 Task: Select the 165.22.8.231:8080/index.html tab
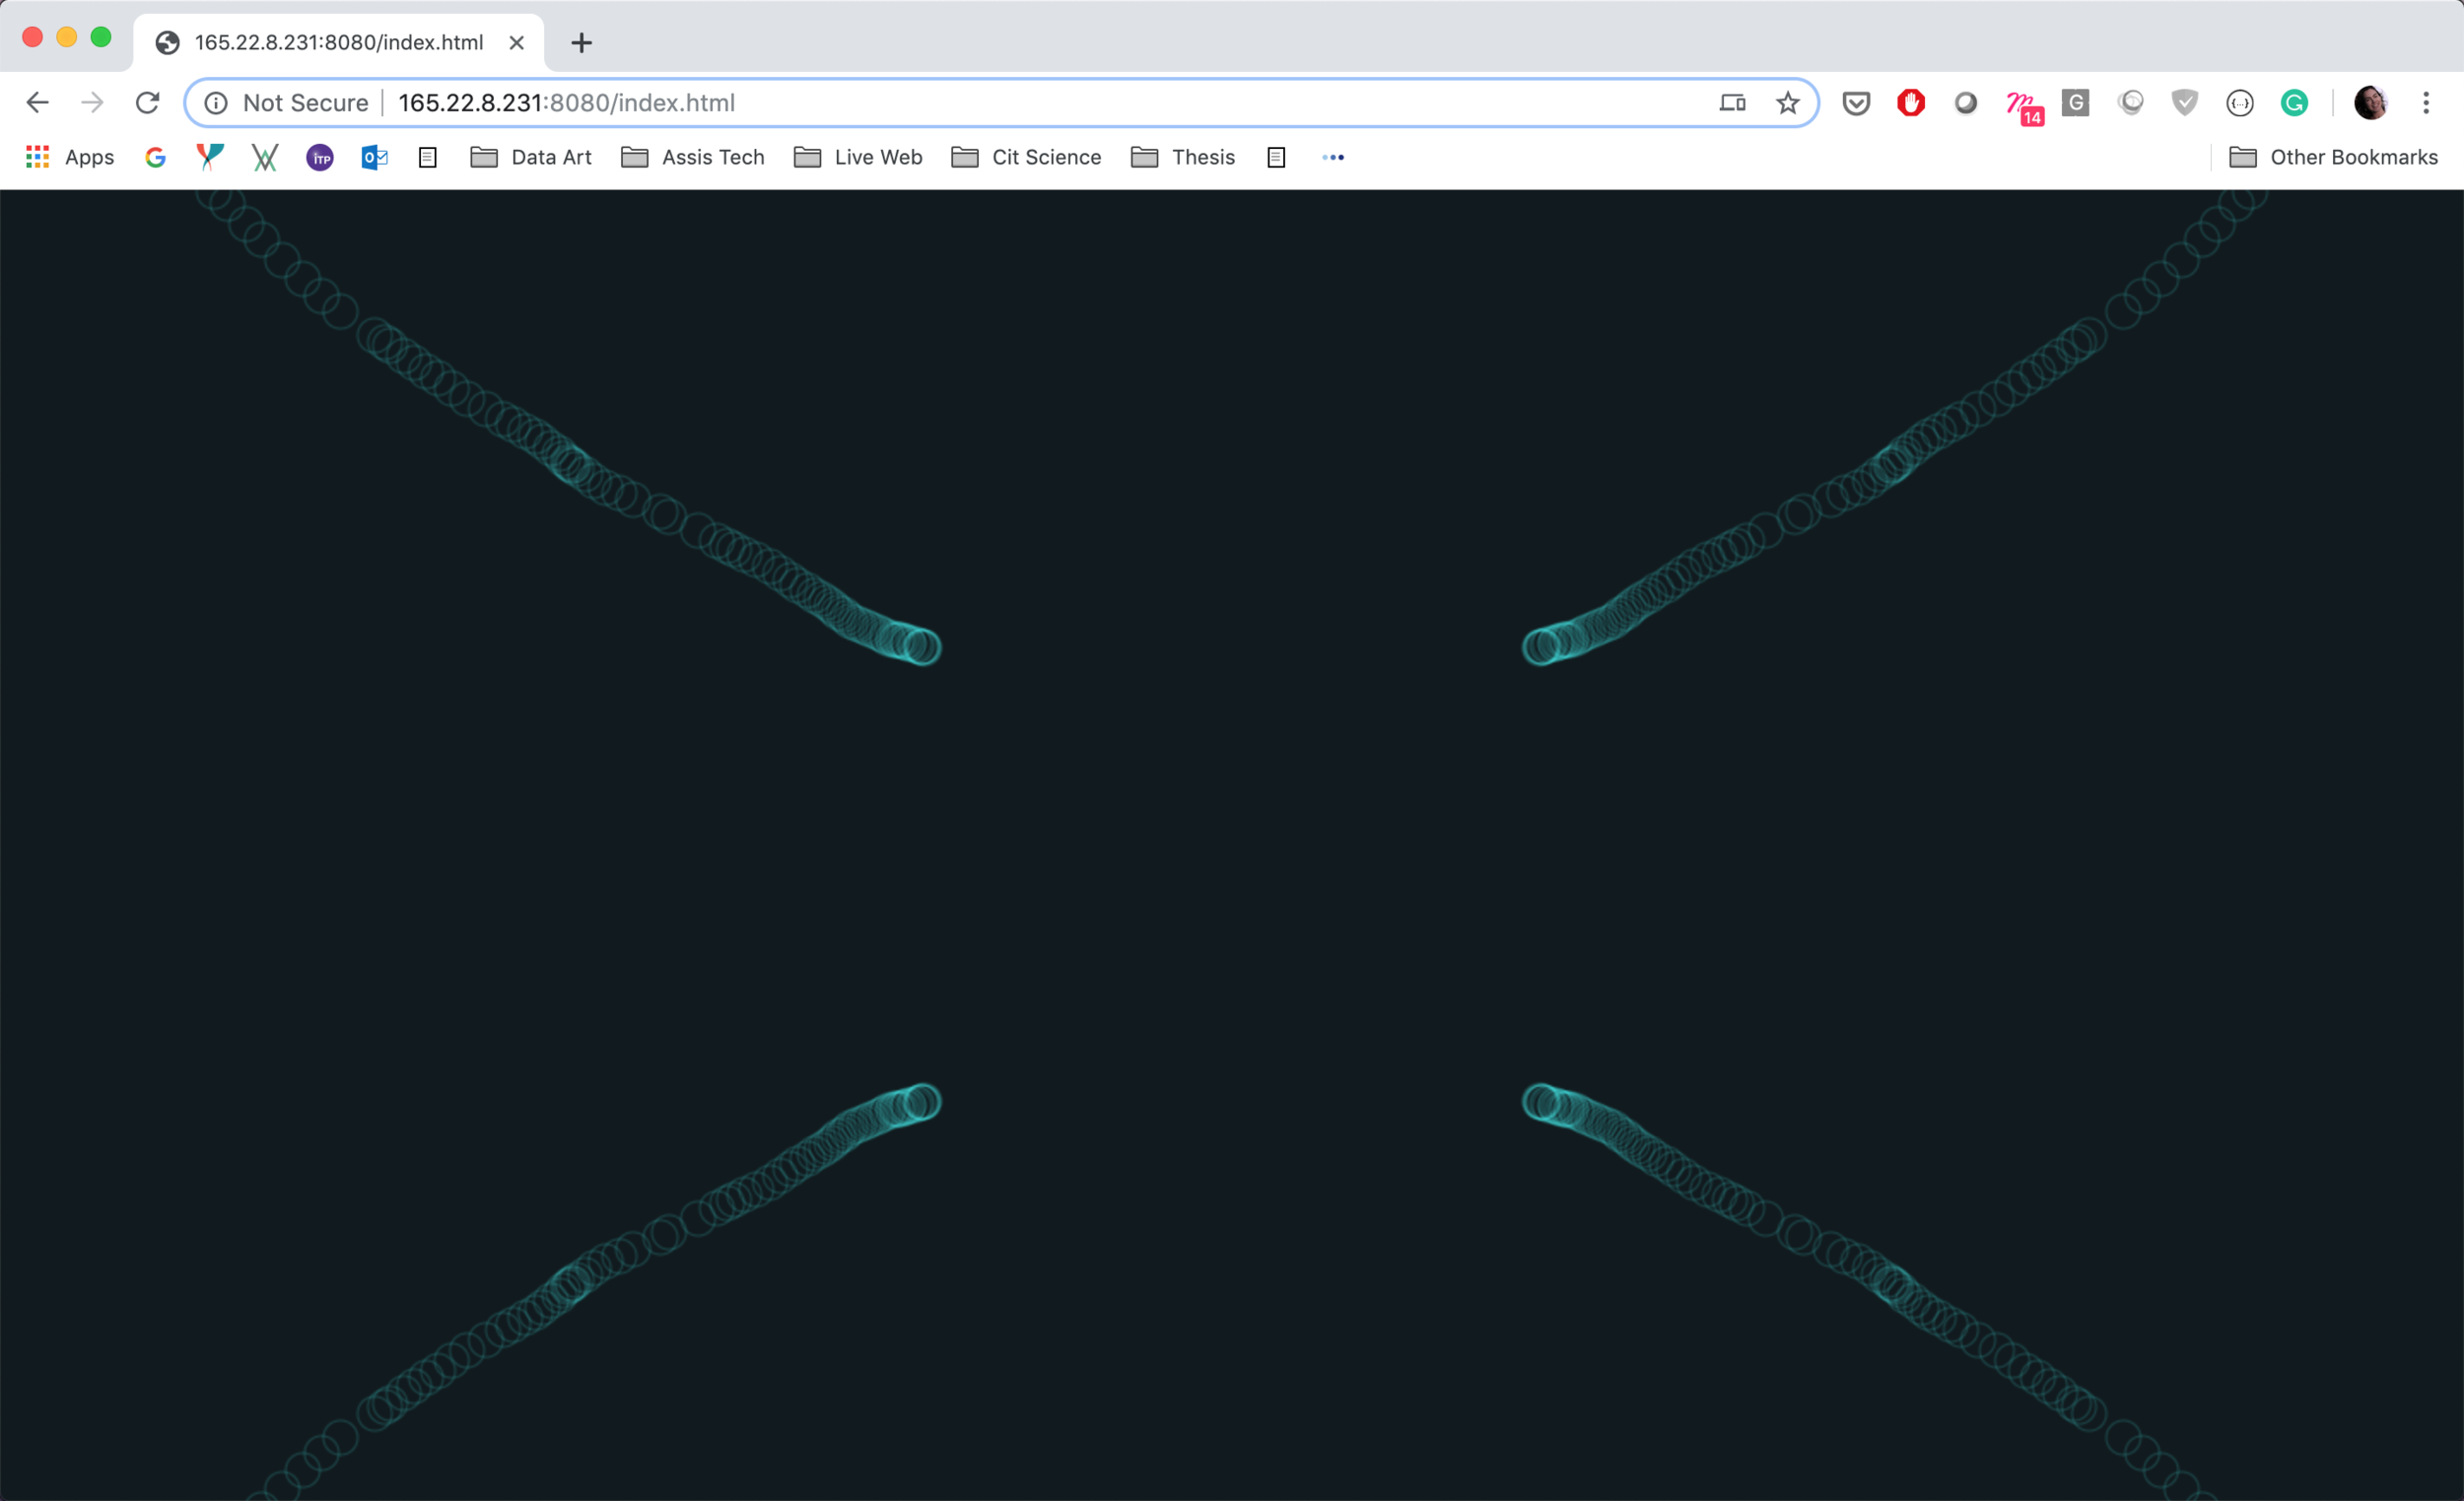[338, 43]
